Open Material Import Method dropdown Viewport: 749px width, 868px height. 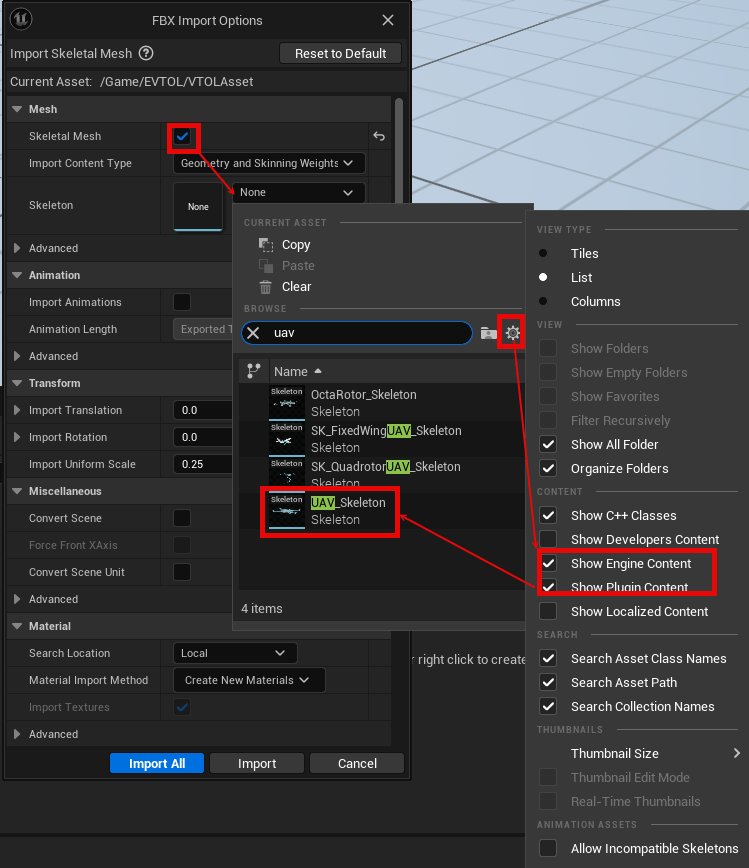pyautogui.click(x=249, y=680)
